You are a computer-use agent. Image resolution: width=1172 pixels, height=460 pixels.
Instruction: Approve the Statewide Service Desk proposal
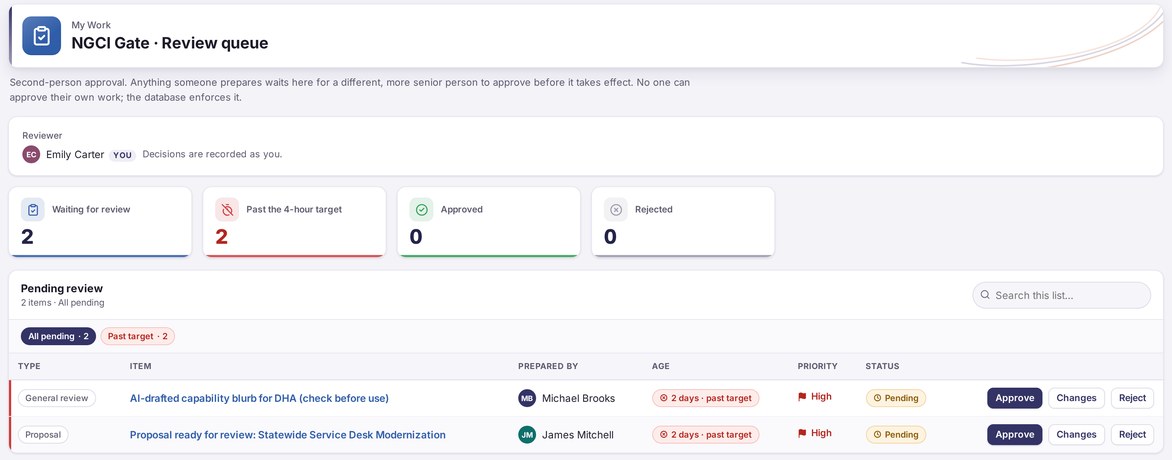pos(1014,435)
